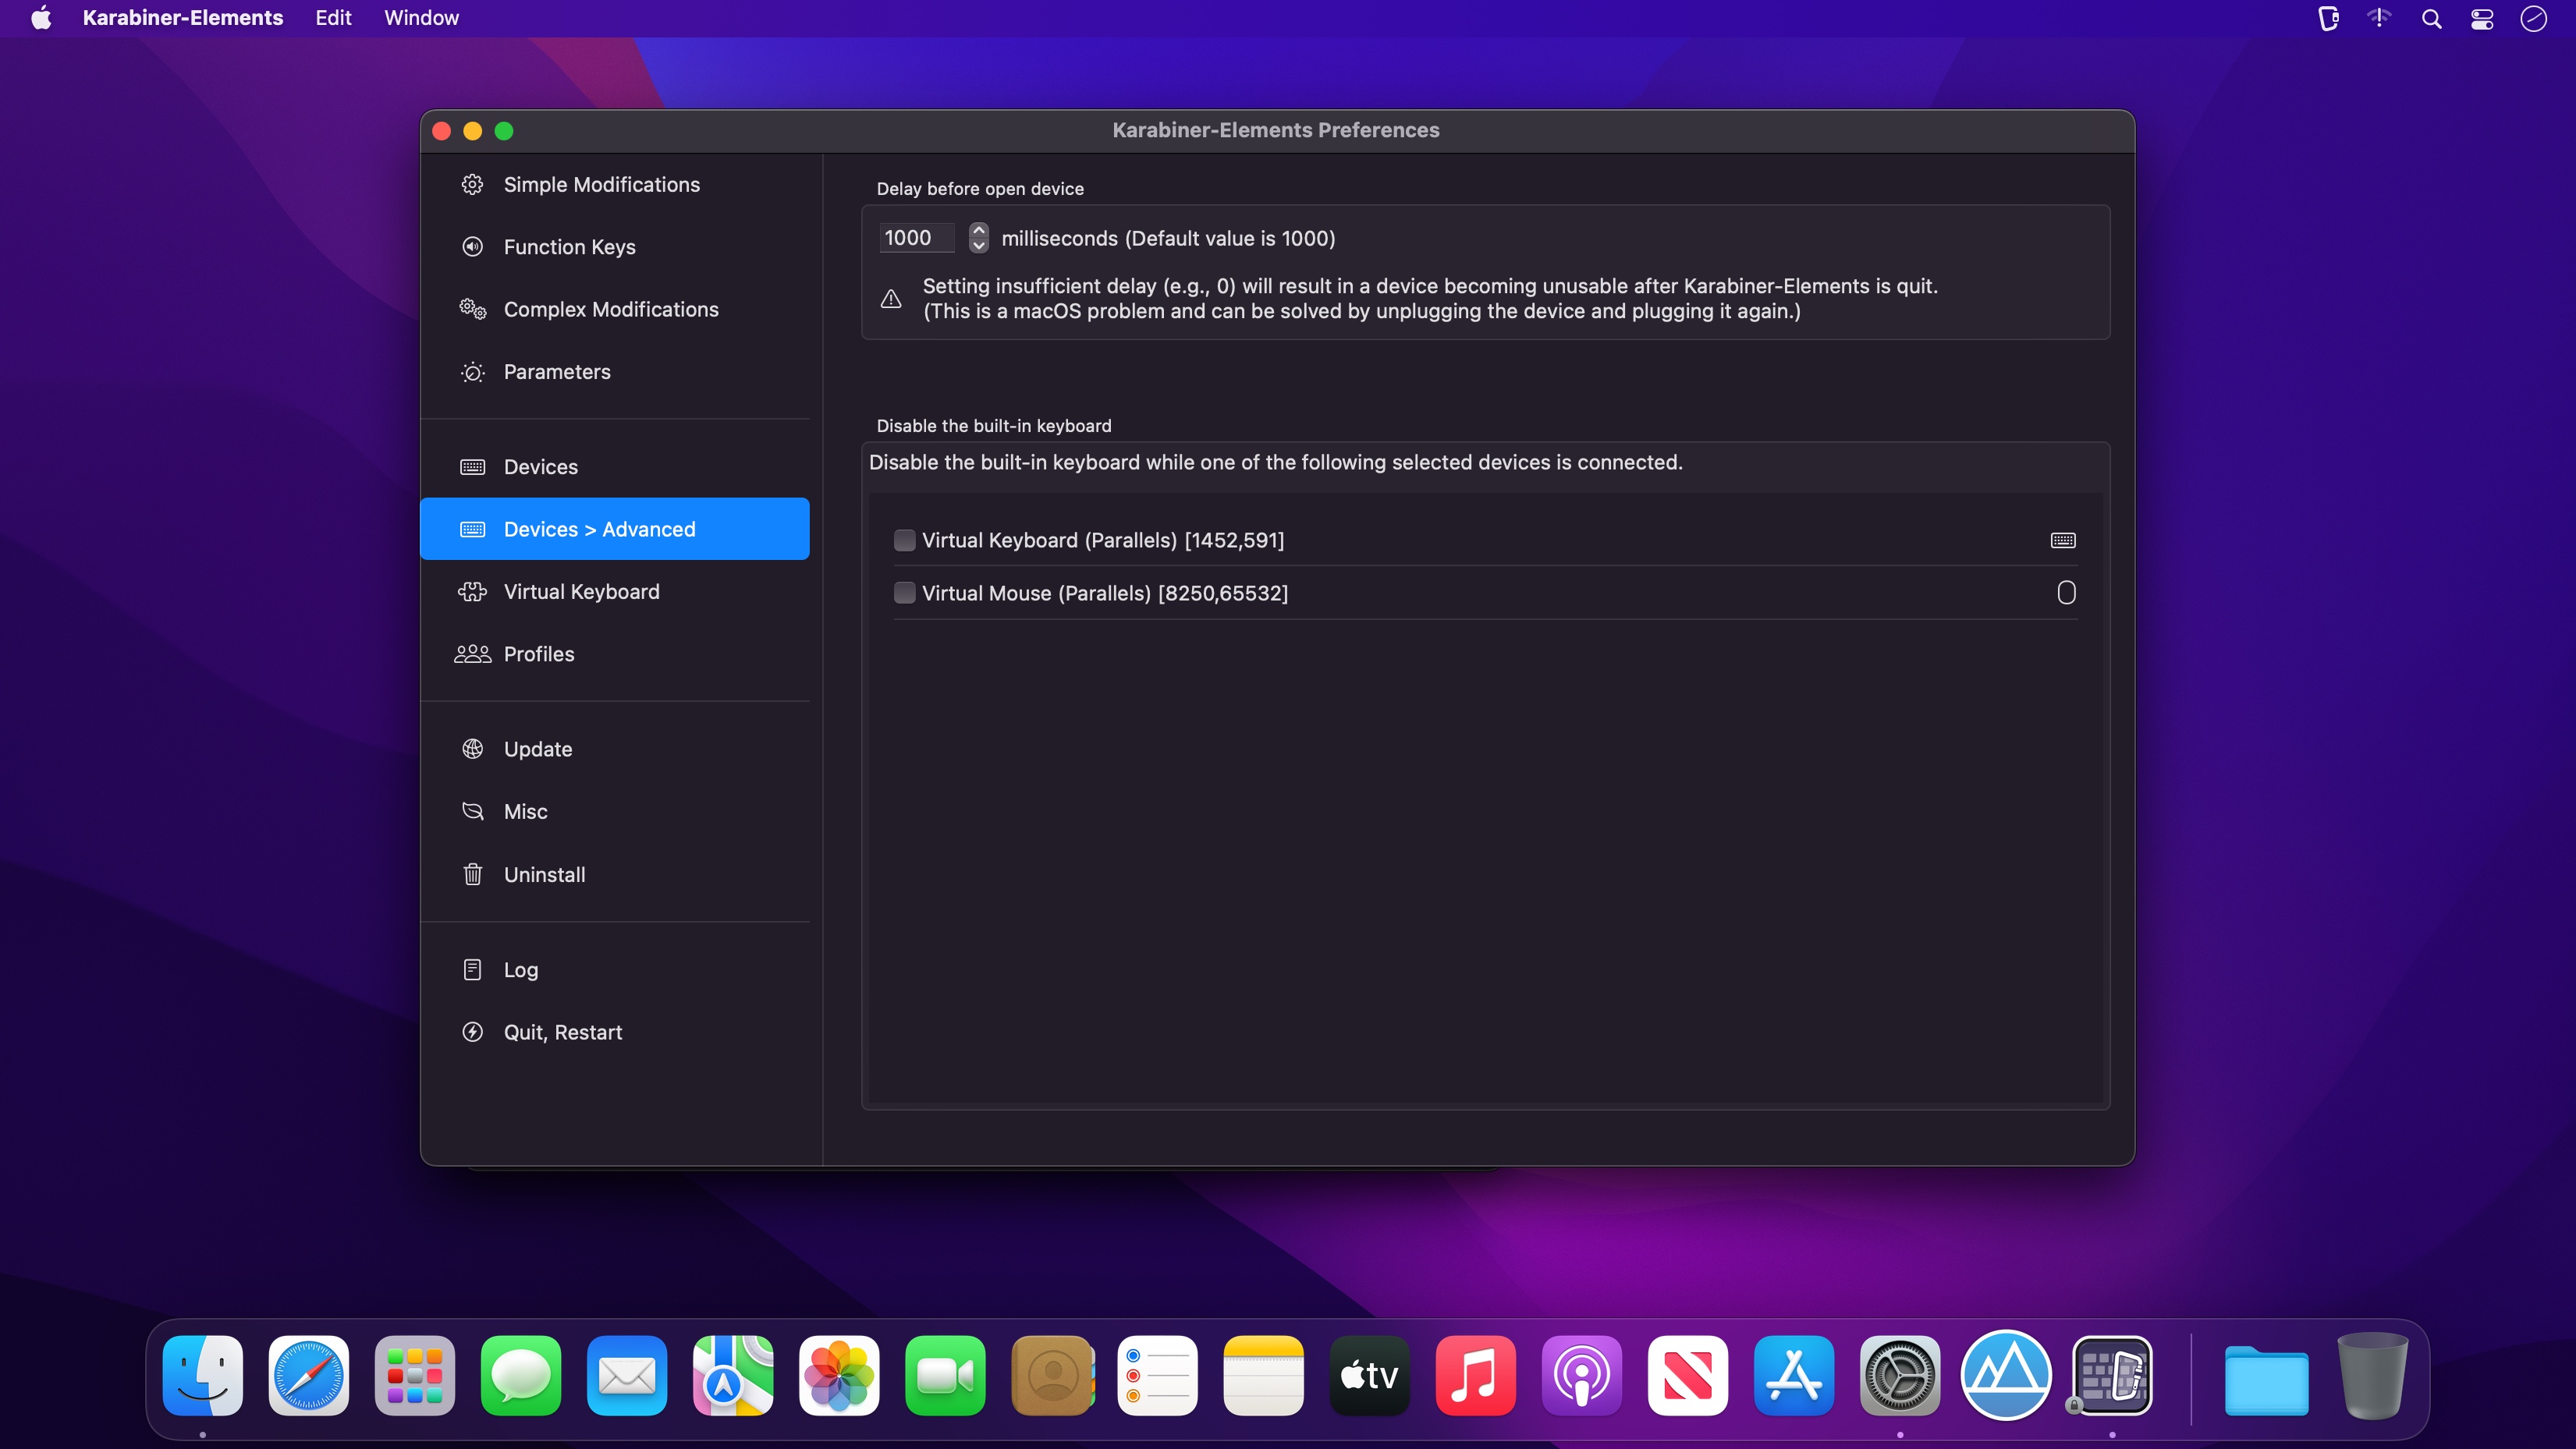The height and width of the screenshot is (1449, 2576).
Task: Open Mail from the Dock
Action: pyautogui.click(x=627, y=1375)
